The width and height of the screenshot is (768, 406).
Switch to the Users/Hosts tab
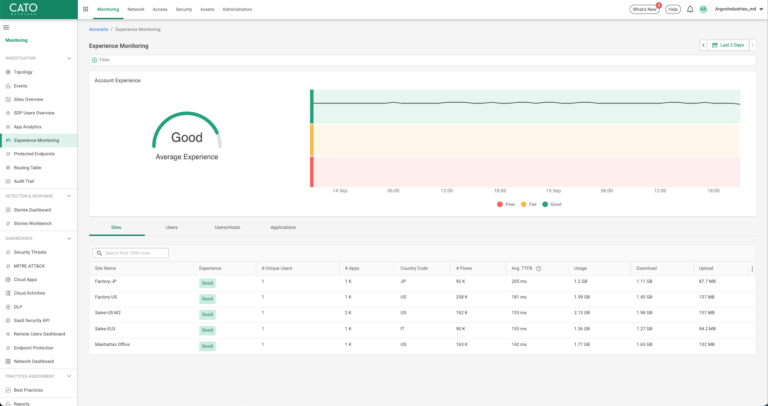(x=227, y=227)
